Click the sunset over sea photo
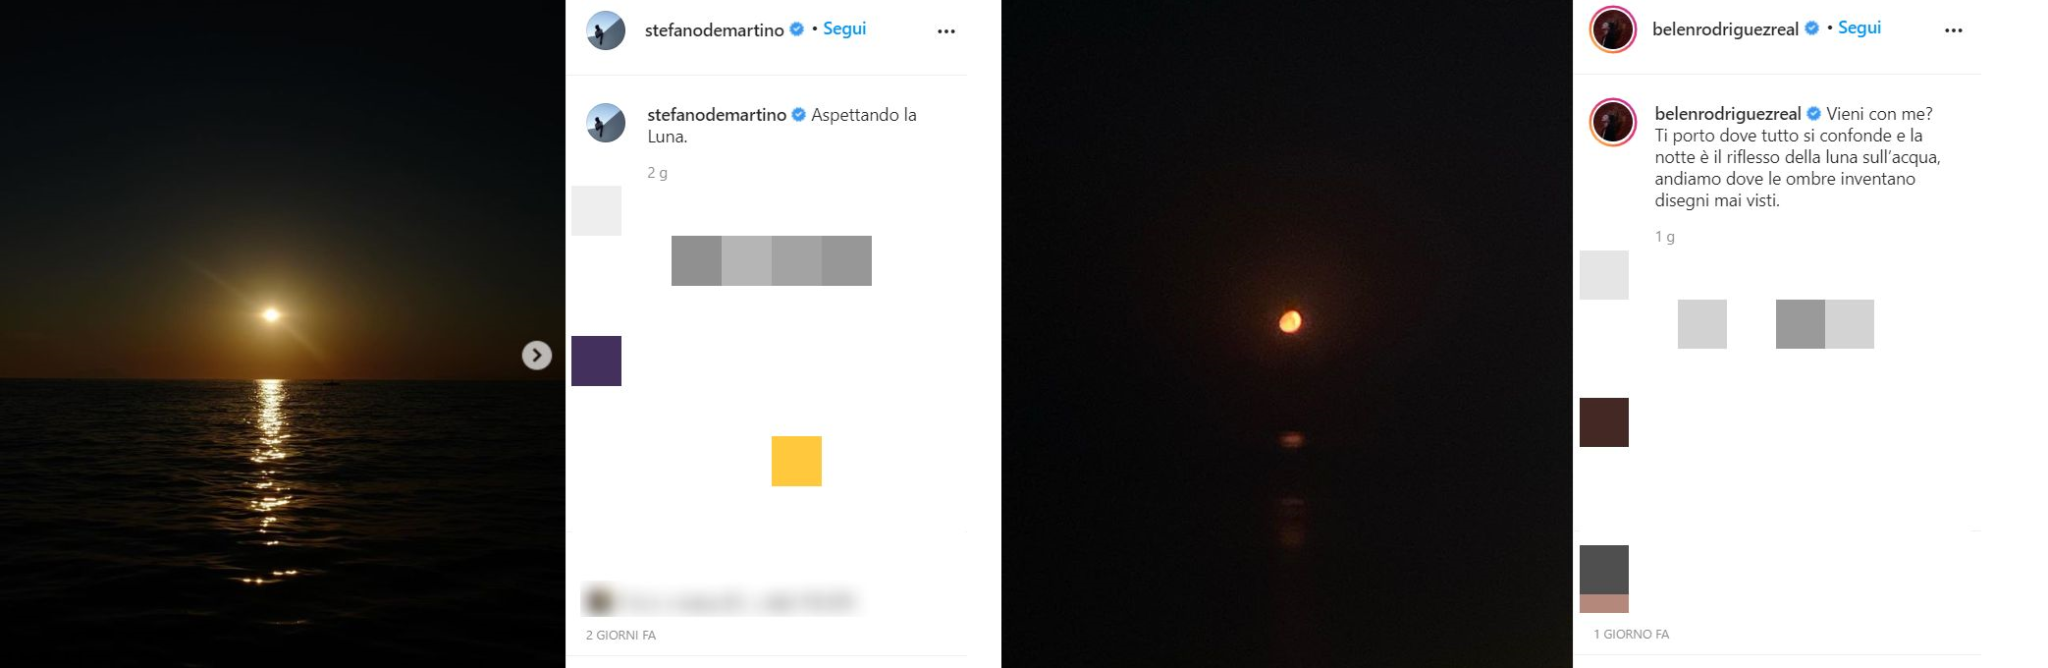This screenshot has width=2048, height=668. [282, 334]
